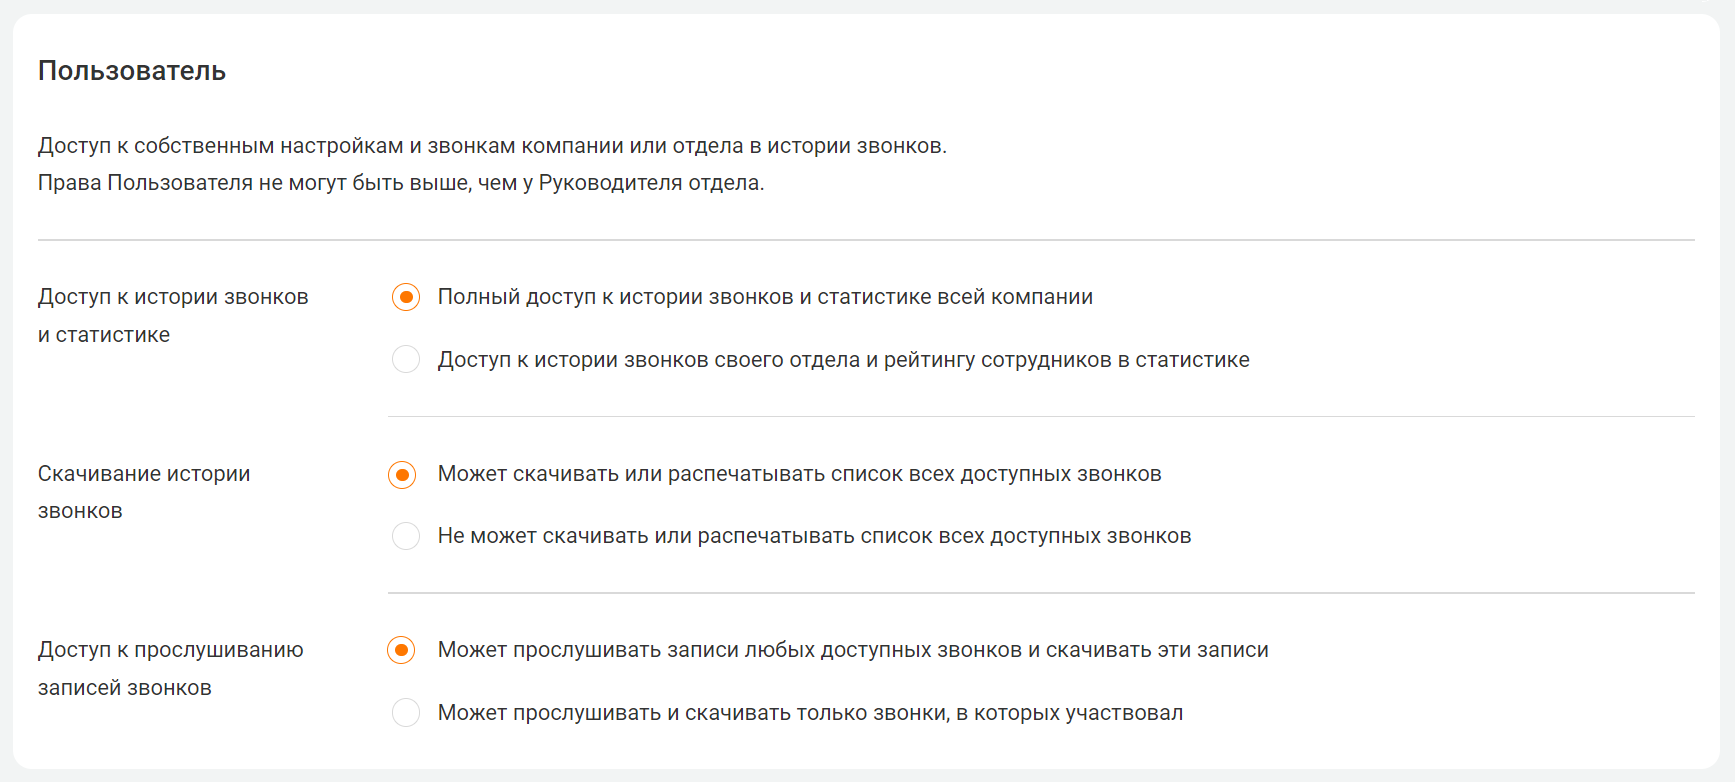Click 'Доступ к истории звонков своего отдела' label
The height and width of the screenshot is (782, 1735).
(844, 360)
